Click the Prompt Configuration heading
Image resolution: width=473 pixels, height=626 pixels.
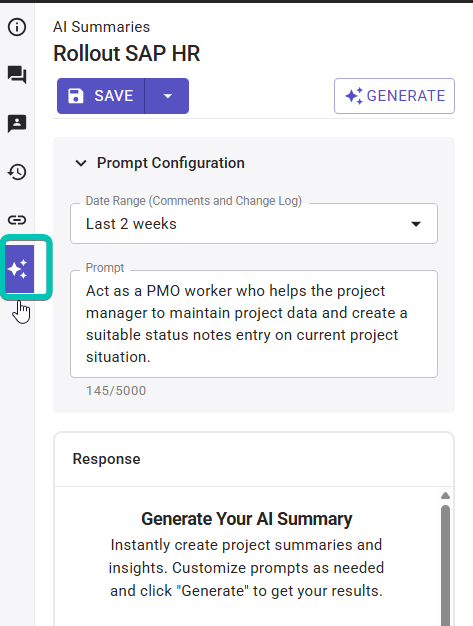171,163
